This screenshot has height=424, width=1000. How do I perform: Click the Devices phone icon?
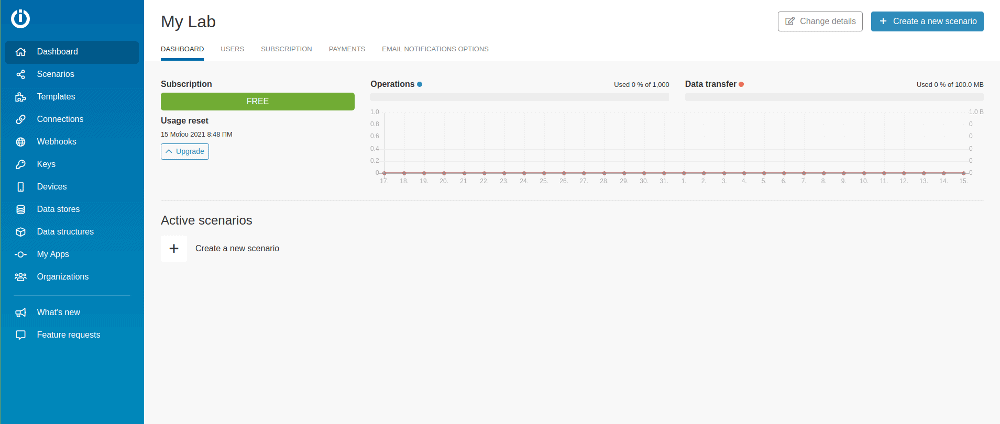[x=20, y=187]
